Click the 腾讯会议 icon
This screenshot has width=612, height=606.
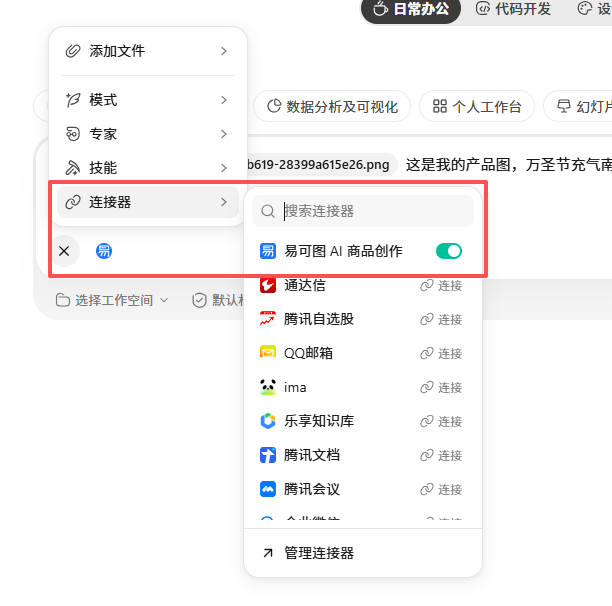point(268,489)
